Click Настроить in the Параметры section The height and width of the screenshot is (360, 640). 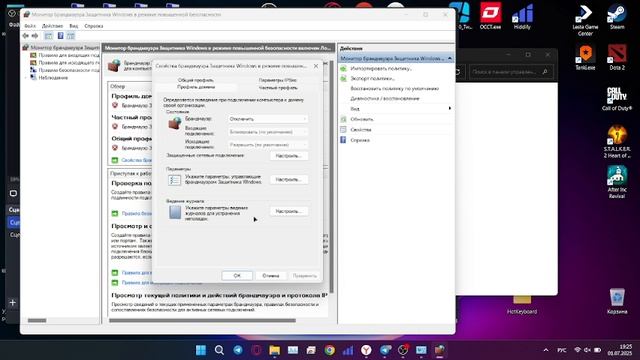tap(289, 180)
